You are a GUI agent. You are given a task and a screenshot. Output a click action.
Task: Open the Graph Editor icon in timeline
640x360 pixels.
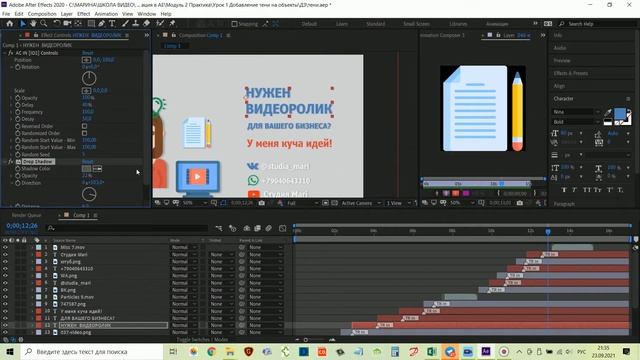pyautogui.click(x=282, y=228)
